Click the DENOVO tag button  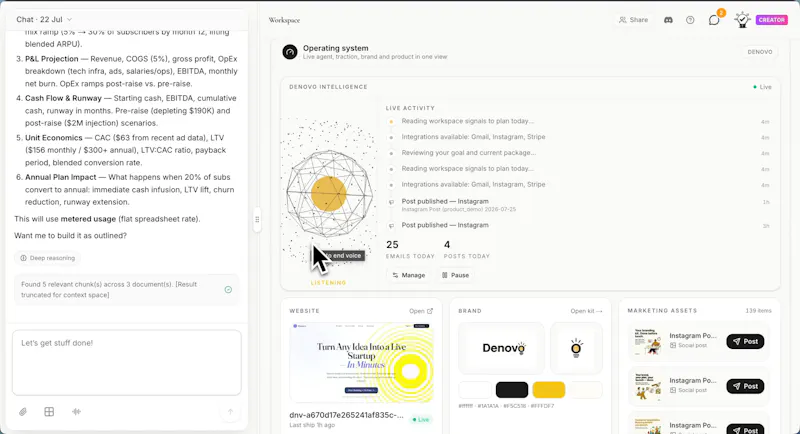pos(760,52)
